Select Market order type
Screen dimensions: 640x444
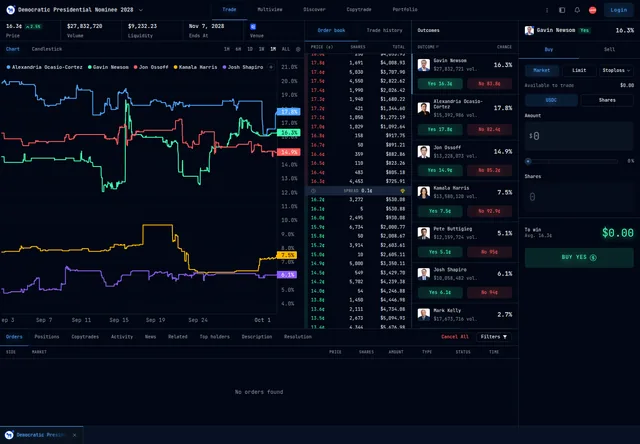coord(542,70)
